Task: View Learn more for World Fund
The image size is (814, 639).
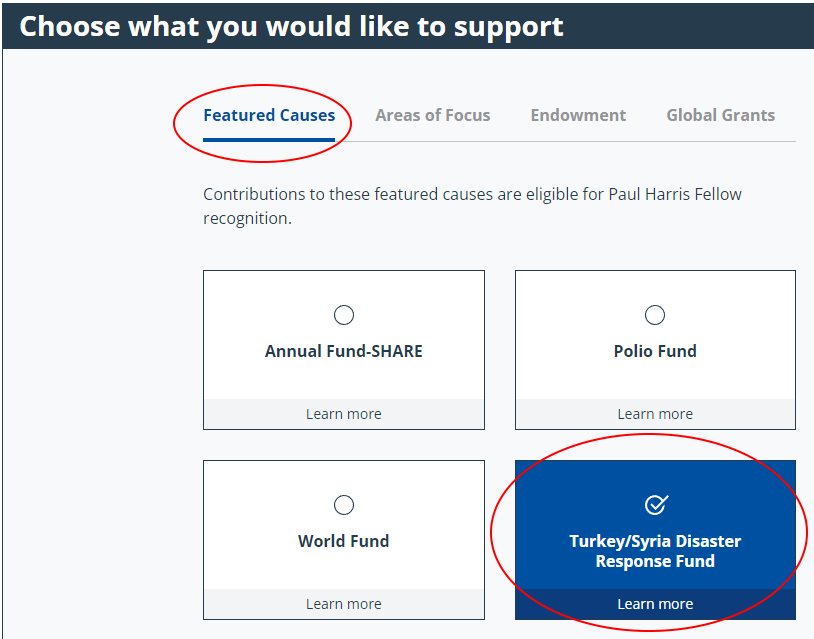Action: [x=344, y=604]
